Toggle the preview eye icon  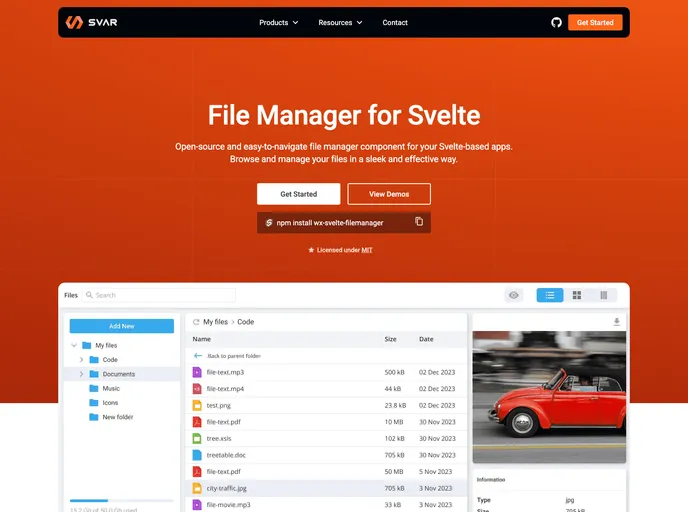[x=513, y=295]
